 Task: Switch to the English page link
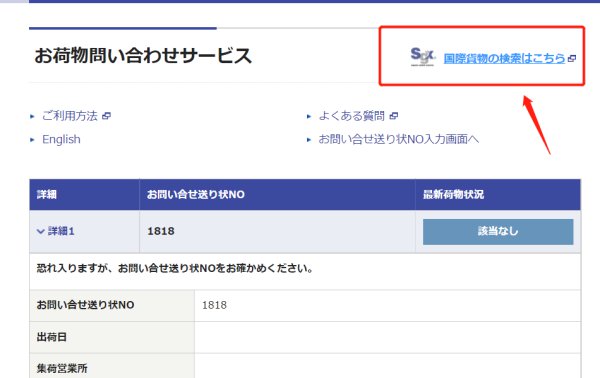tap(61, 139)
